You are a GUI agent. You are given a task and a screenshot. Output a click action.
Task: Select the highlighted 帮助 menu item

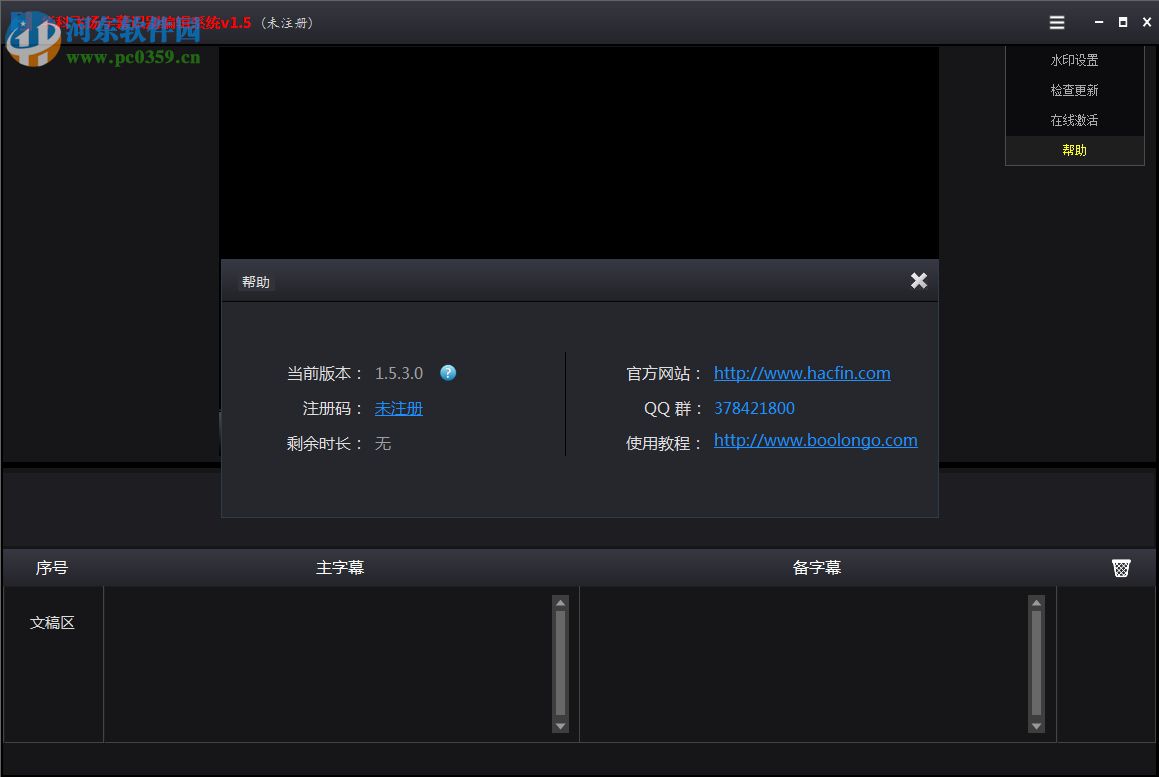(x=1074, y=150)
